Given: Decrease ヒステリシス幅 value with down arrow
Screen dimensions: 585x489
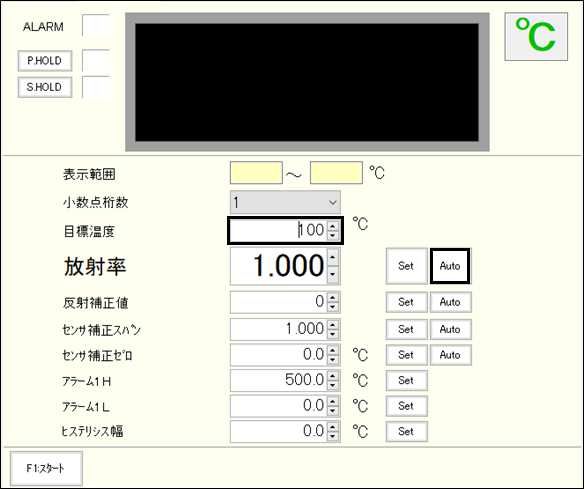Looking at the screenshot, I should tap(332, 436).
